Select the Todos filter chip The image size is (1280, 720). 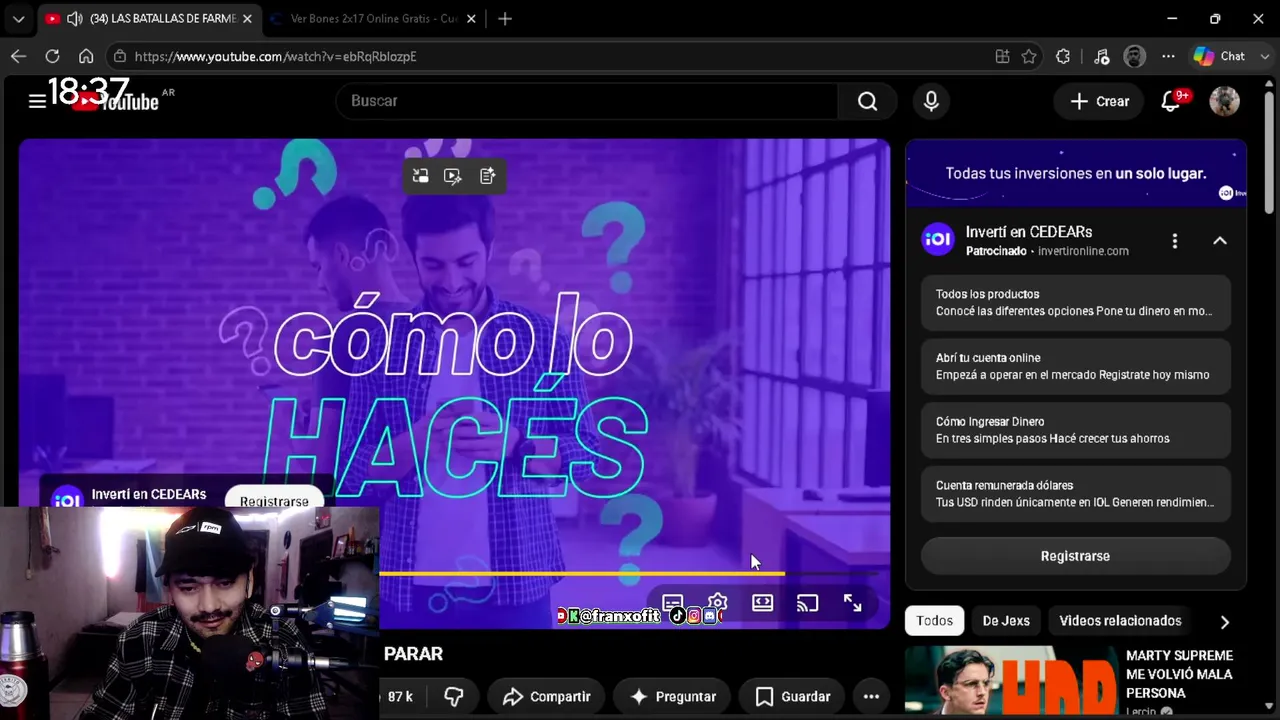coord(934,621)
